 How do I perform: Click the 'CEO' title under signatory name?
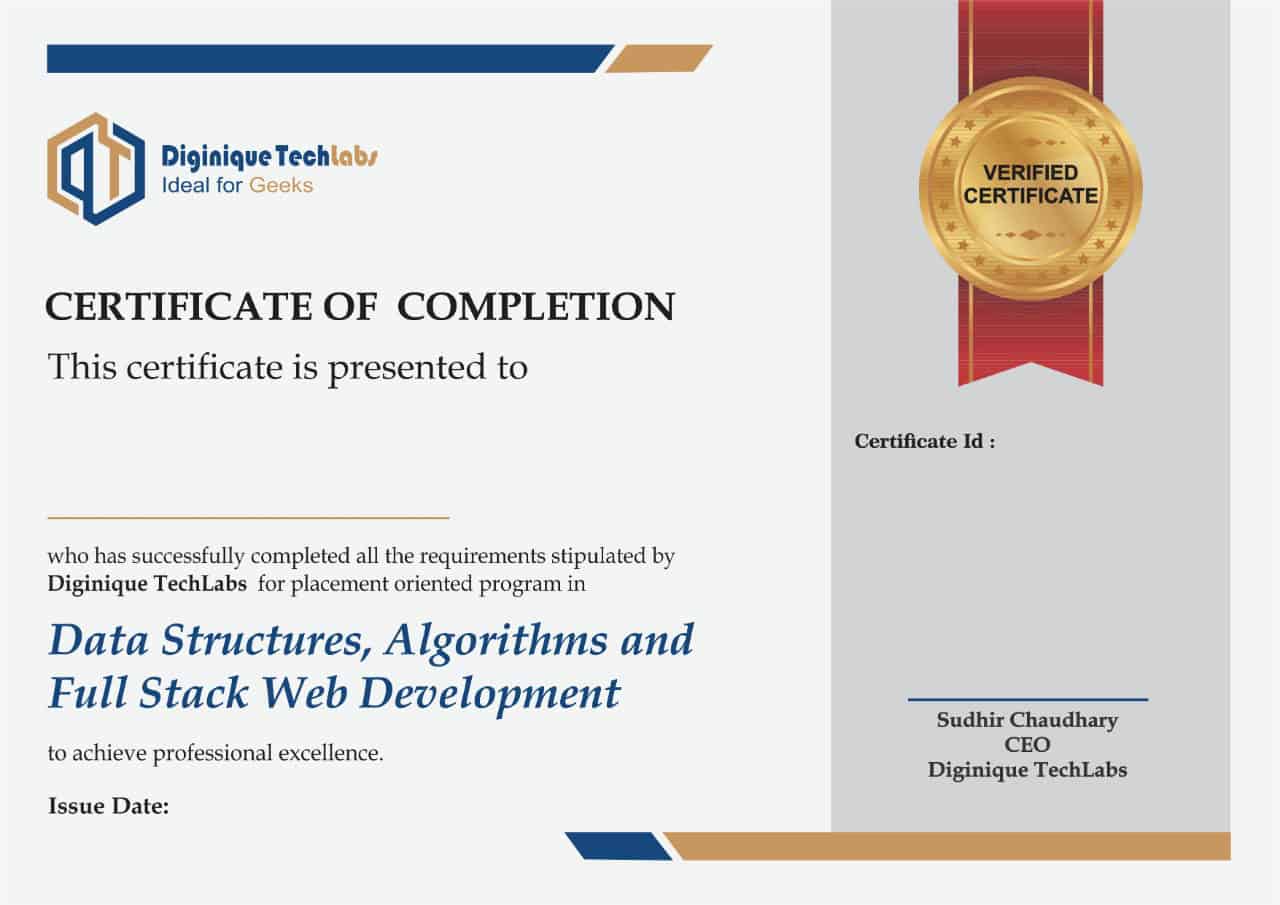click(x=1027, y=745)
